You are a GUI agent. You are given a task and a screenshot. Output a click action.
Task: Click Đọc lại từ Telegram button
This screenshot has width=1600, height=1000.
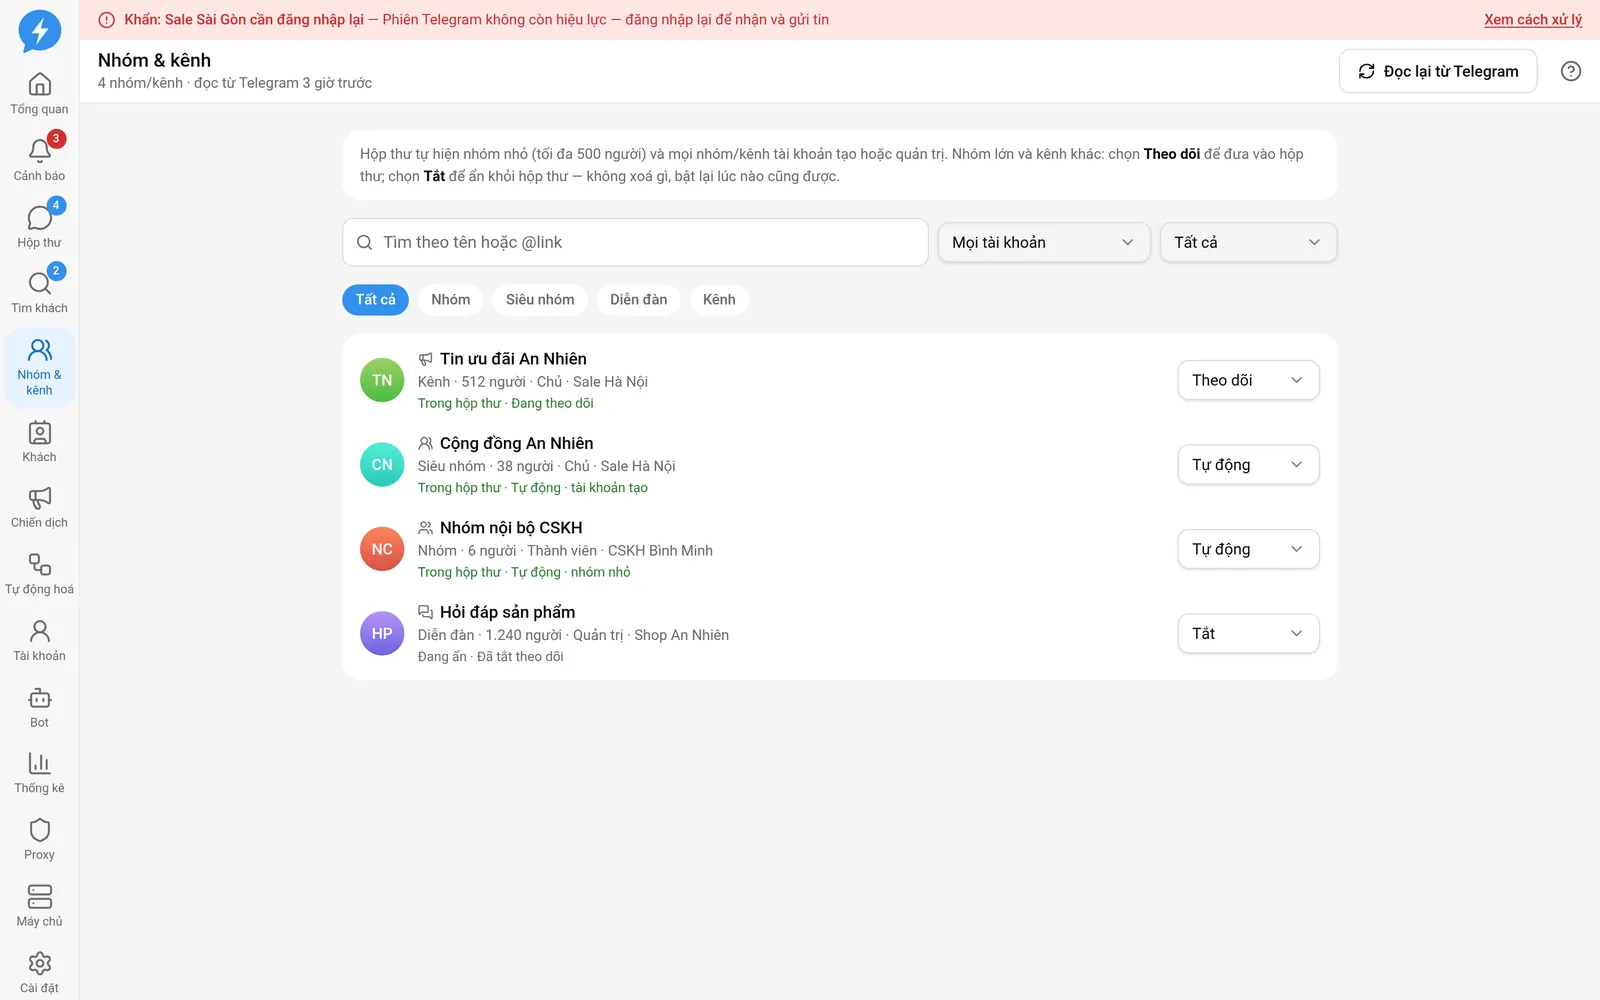click(x=1438, y=71)
